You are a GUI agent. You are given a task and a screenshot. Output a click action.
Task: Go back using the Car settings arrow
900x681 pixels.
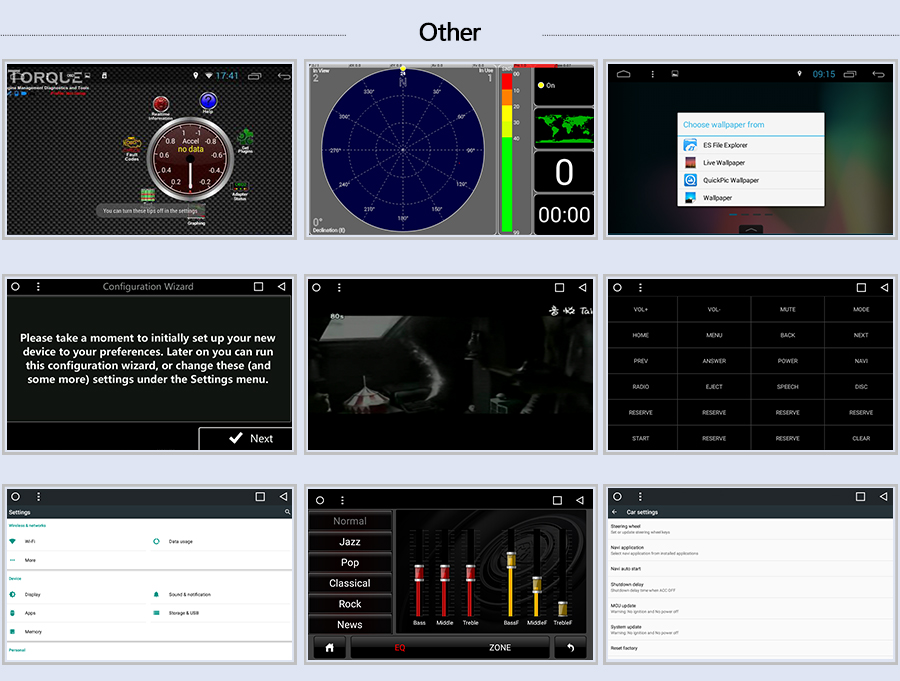pos(615,512)
